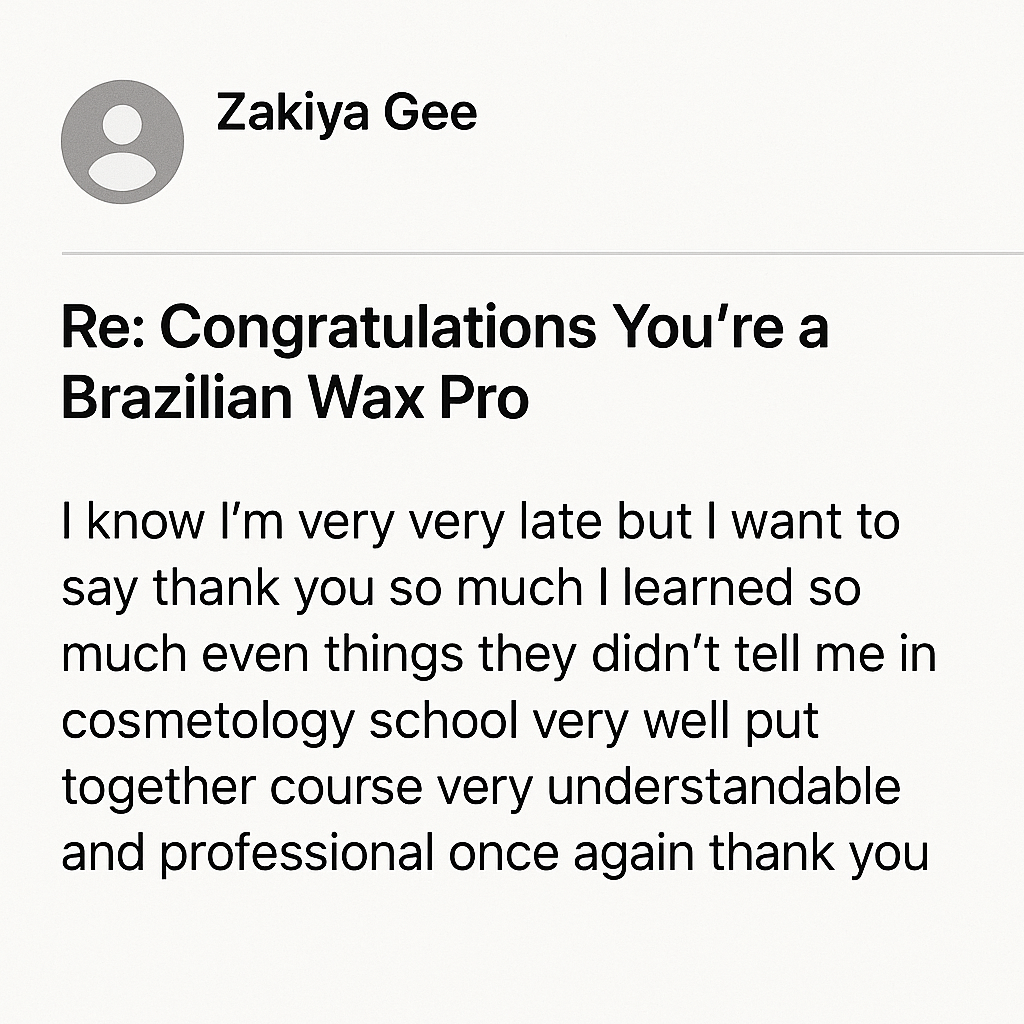Select the "Re: Congratulations You're a" subject line
This screenshot has height=1024, width=1024.
click(445, 328)
